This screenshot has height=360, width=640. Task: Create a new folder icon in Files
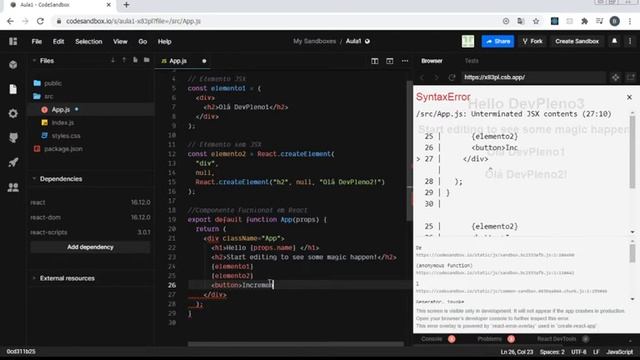tap(147, 60)
